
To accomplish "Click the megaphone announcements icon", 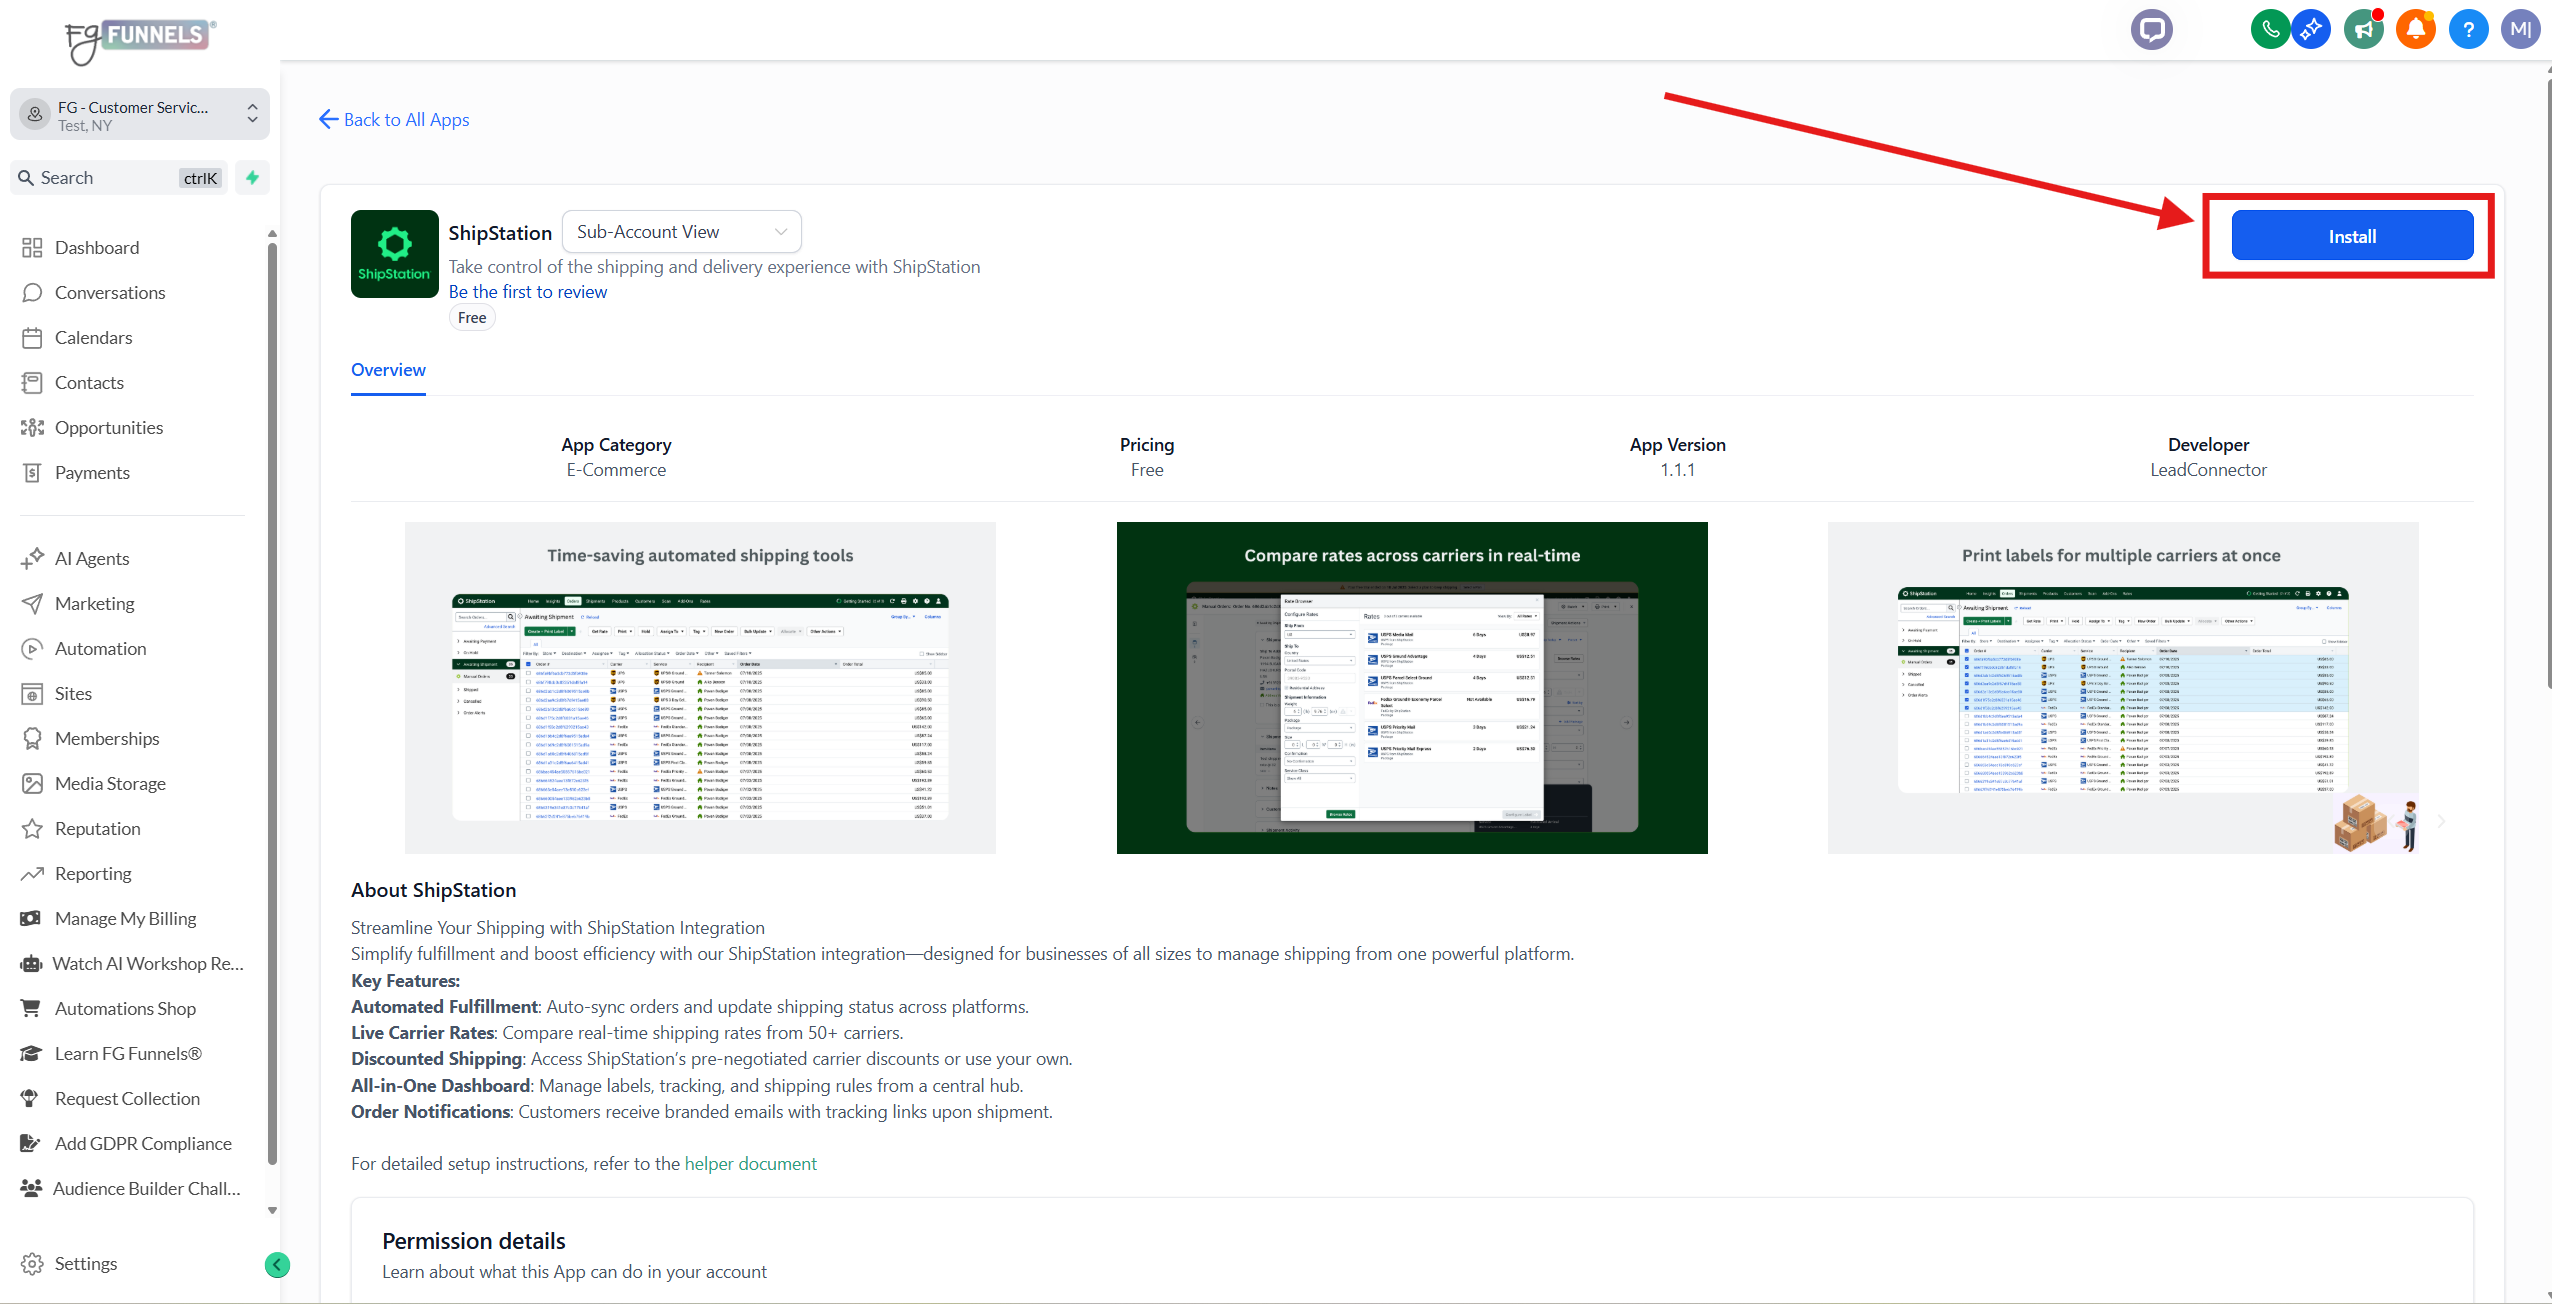I will click(x=2364, y=29).
